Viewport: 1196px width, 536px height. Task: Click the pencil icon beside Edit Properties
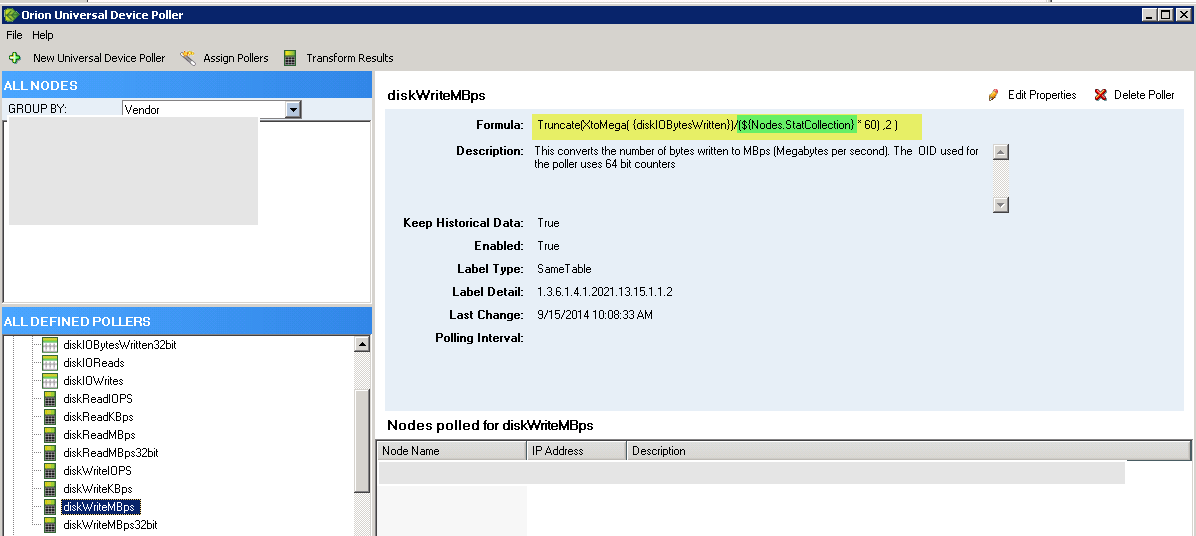click(x=993, y=95)
